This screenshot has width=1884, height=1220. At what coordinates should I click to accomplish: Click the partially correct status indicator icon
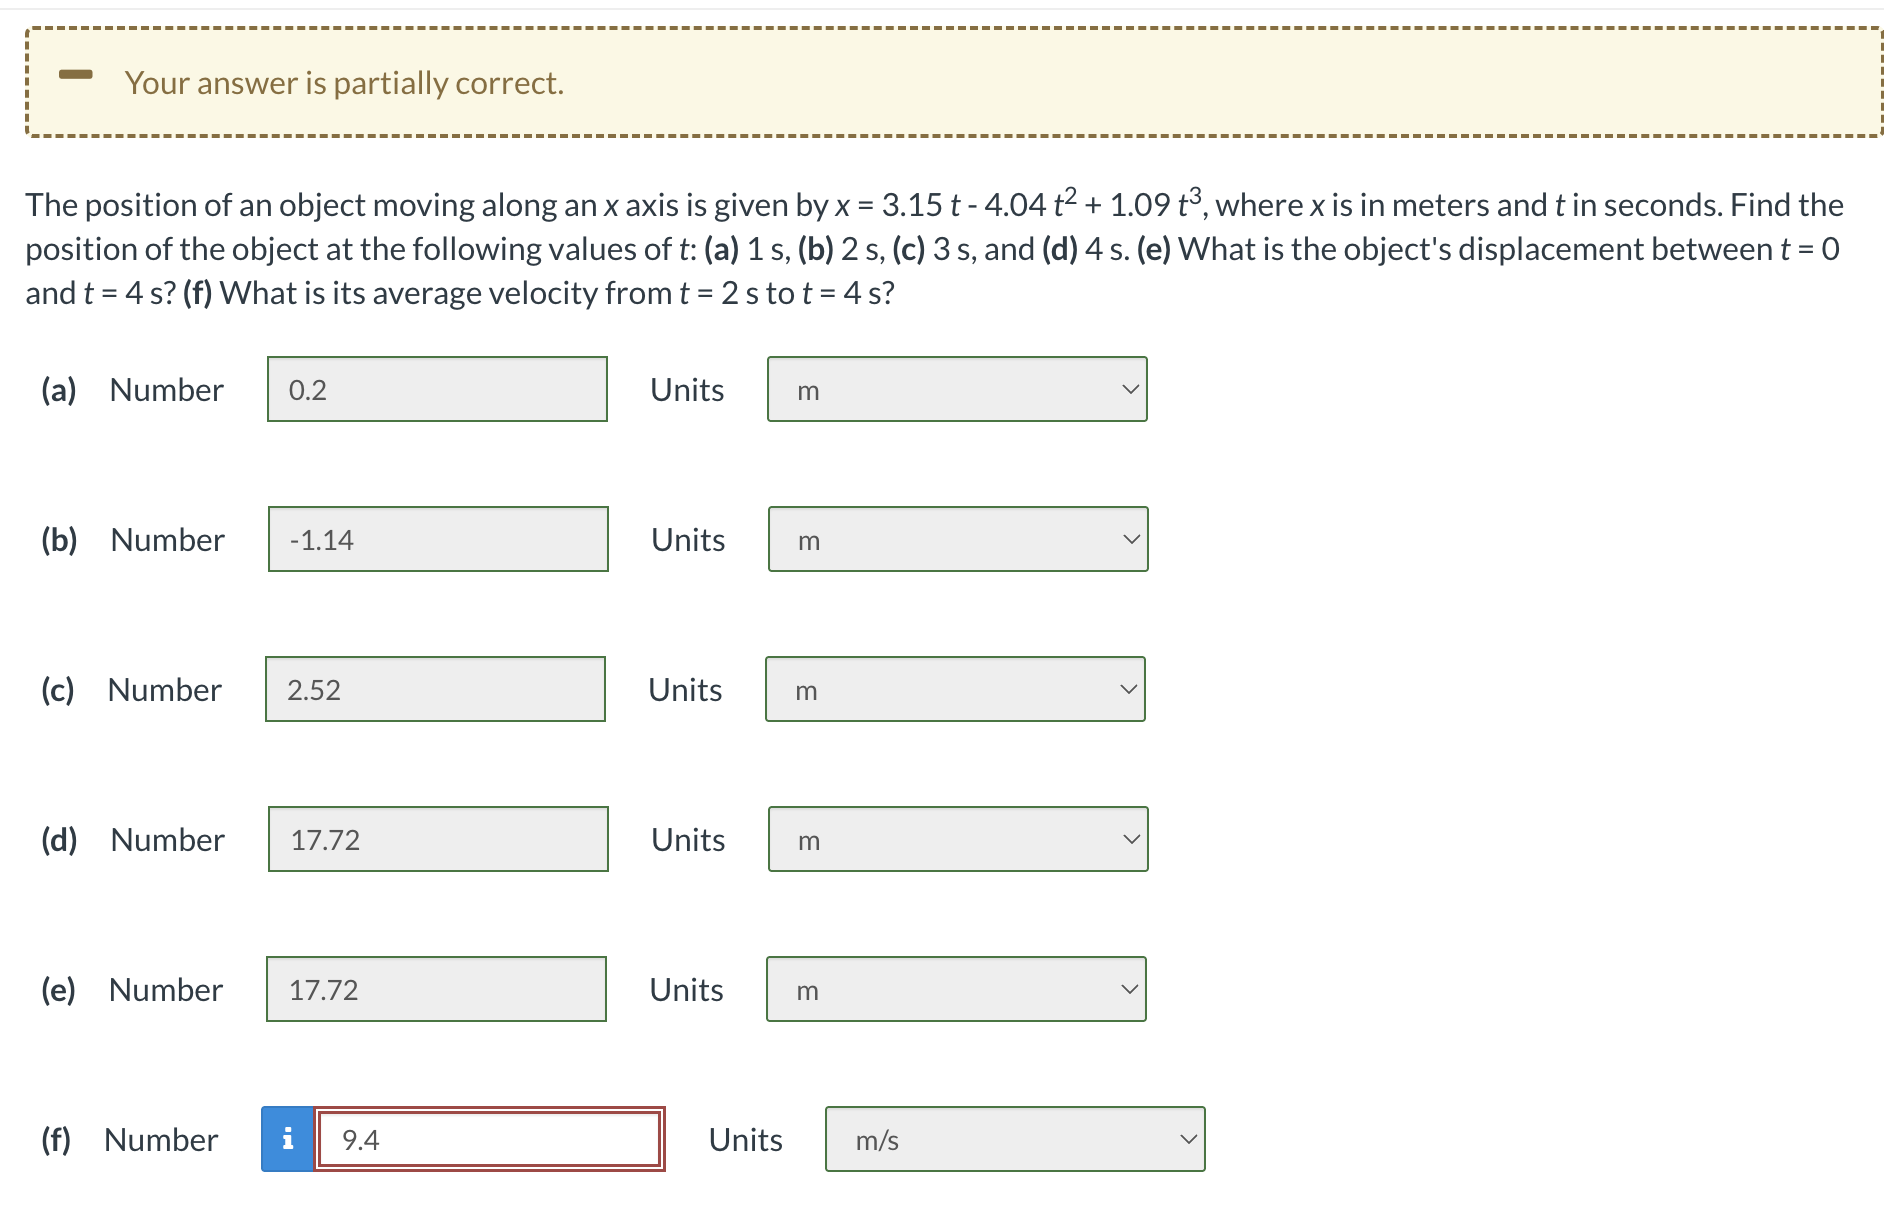click(x=78, y=72)
